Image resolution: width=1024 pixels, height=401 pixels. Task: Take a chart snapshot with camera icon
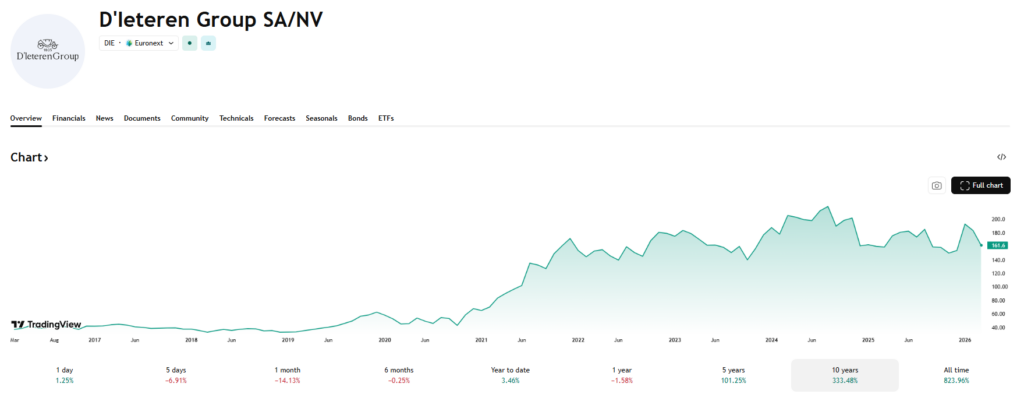pos(936,185)
